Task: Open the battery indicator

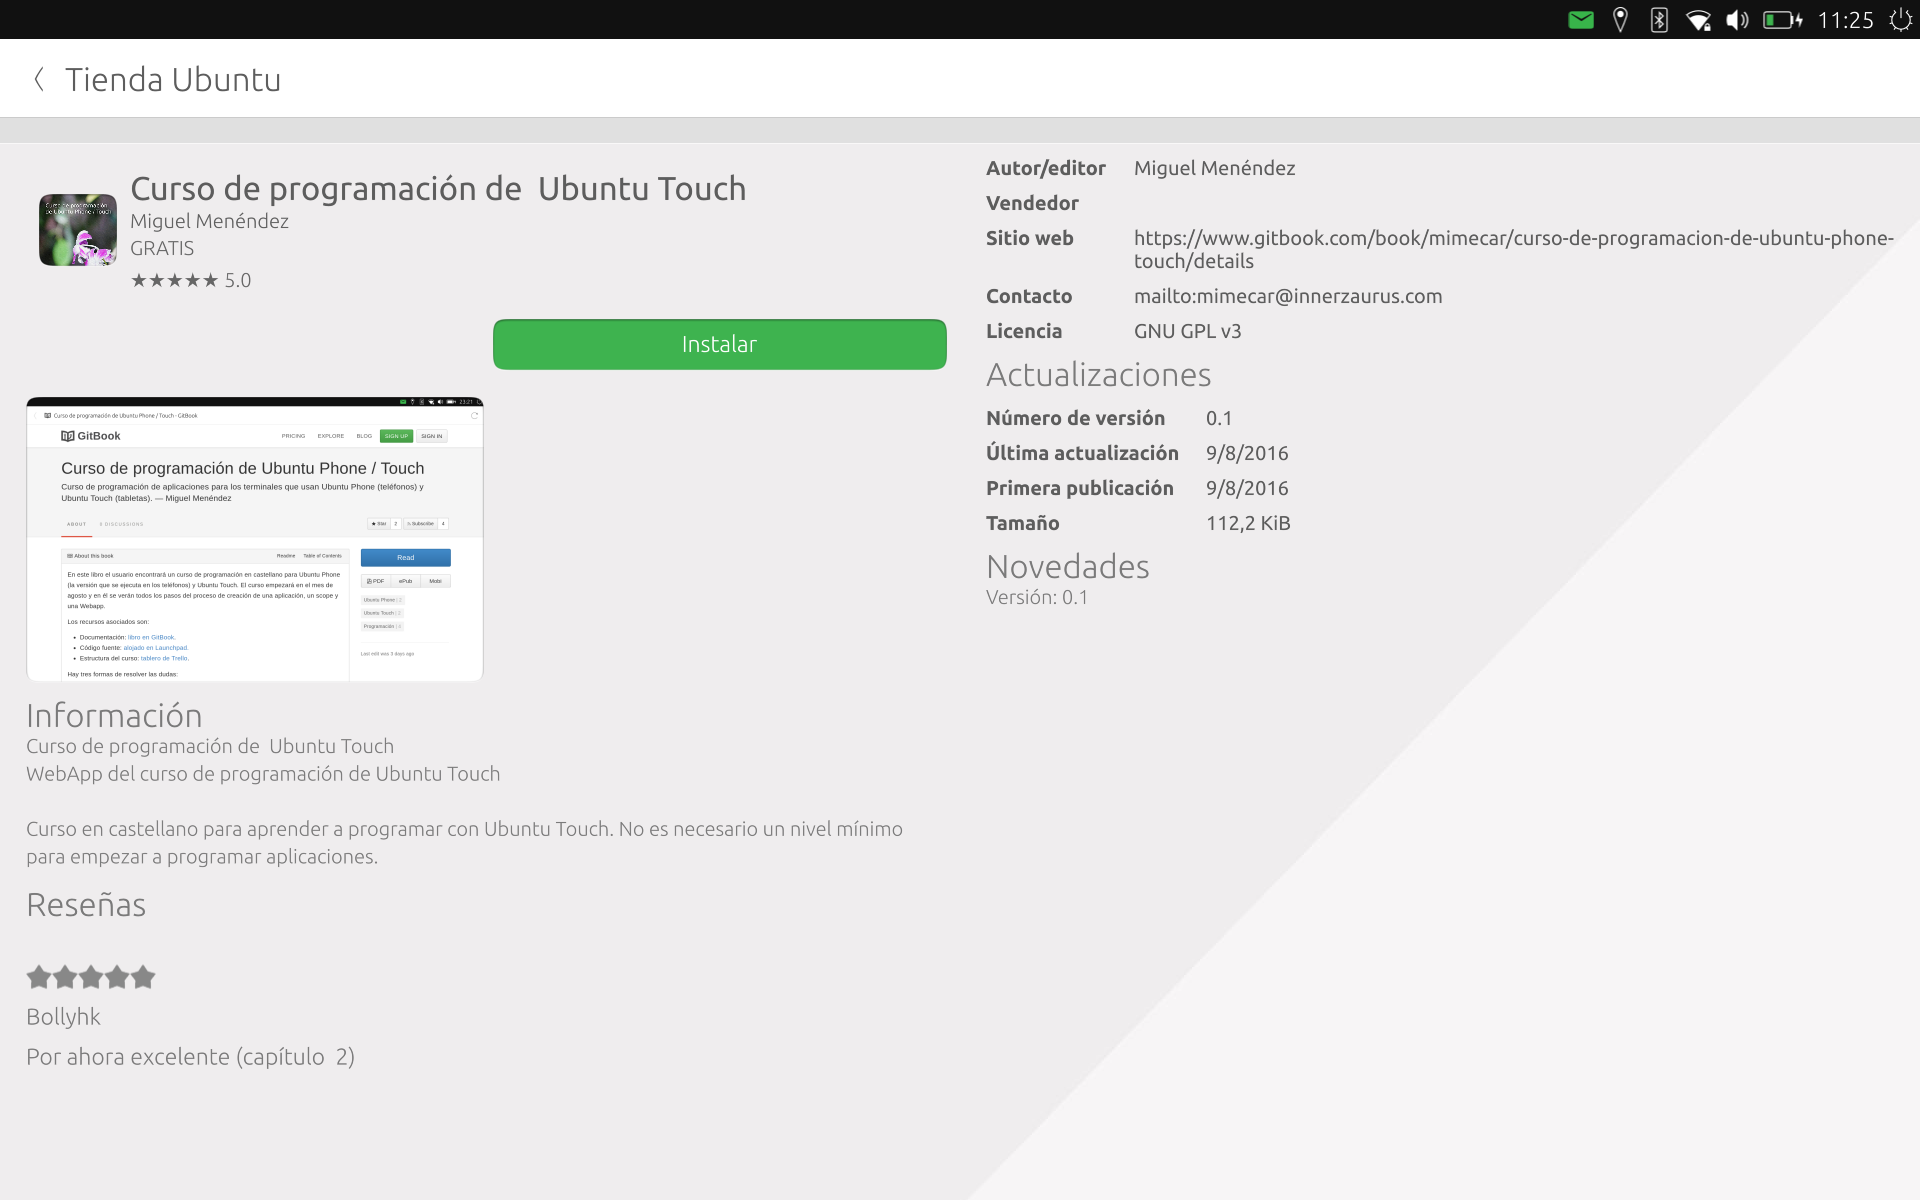Action: click(x=1782, y=20)
